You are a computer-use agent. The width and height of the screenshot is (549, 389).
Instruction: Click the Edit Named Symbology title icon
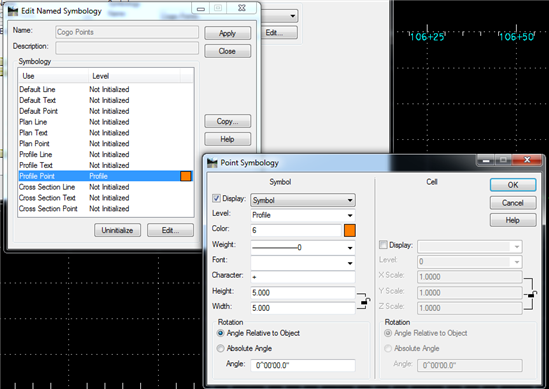(x=13, y=11)
